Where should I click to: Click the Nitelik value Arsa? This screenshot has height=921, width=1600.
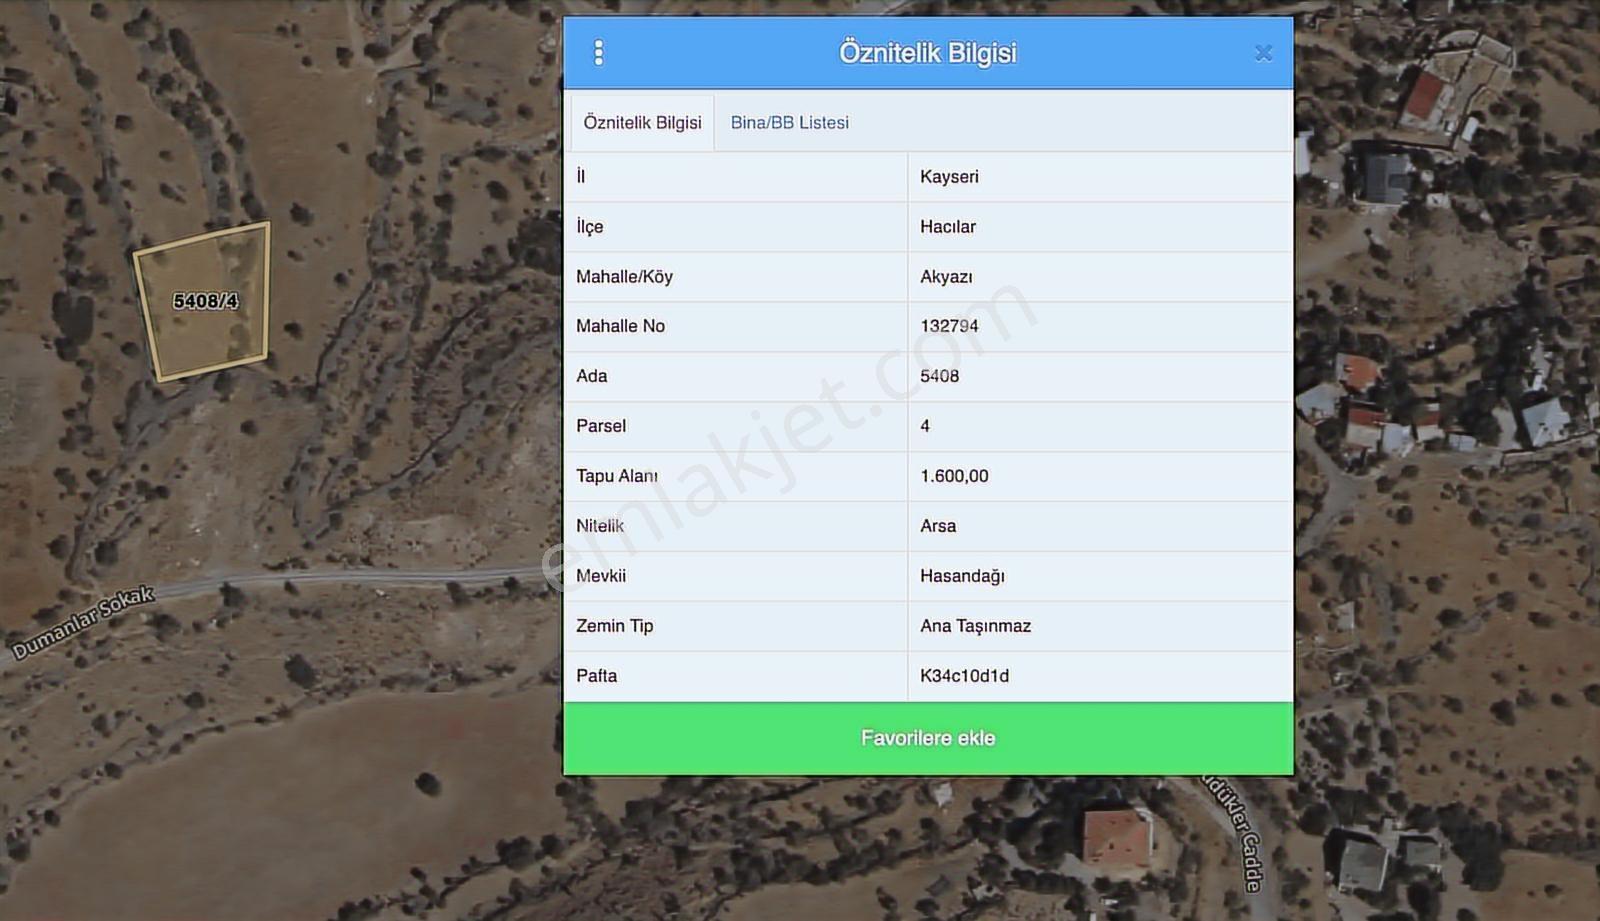coord(938,526)
